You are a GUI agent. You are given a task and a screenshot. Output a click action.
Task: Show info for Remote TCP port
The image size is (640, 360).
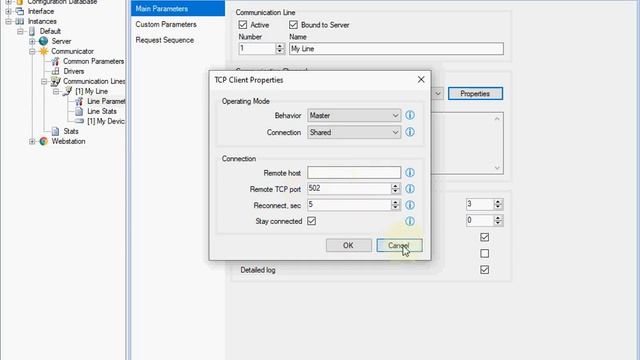click(410, 189)
